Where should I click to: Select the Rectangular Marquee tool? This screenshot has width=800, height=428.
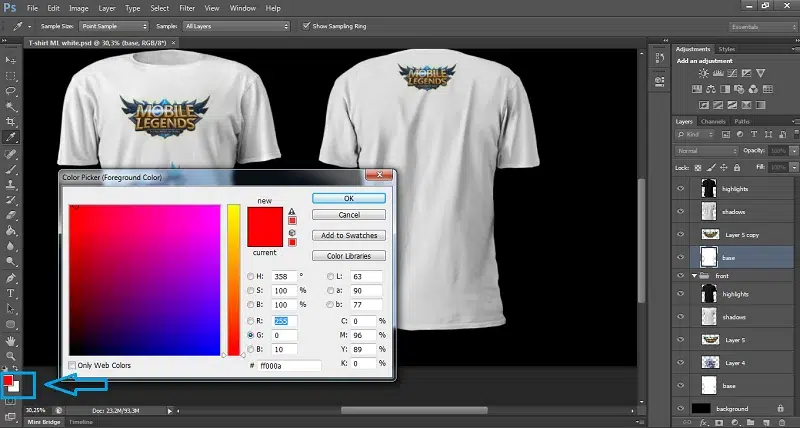pos(10,76)
